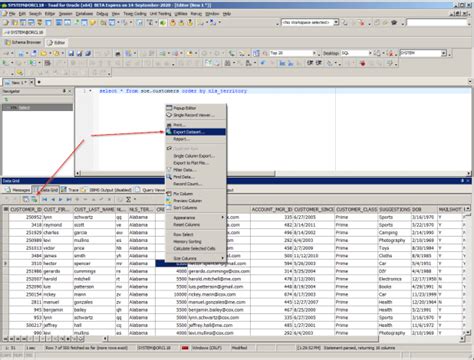Open the Trace tab
Screen dimensions: 474x360
[x=70, y=190]
